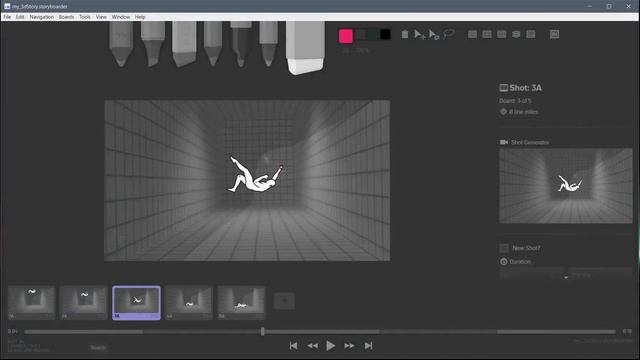Click the Boards button at bottom left
This screenshot has height=360, width=640.
98,348
